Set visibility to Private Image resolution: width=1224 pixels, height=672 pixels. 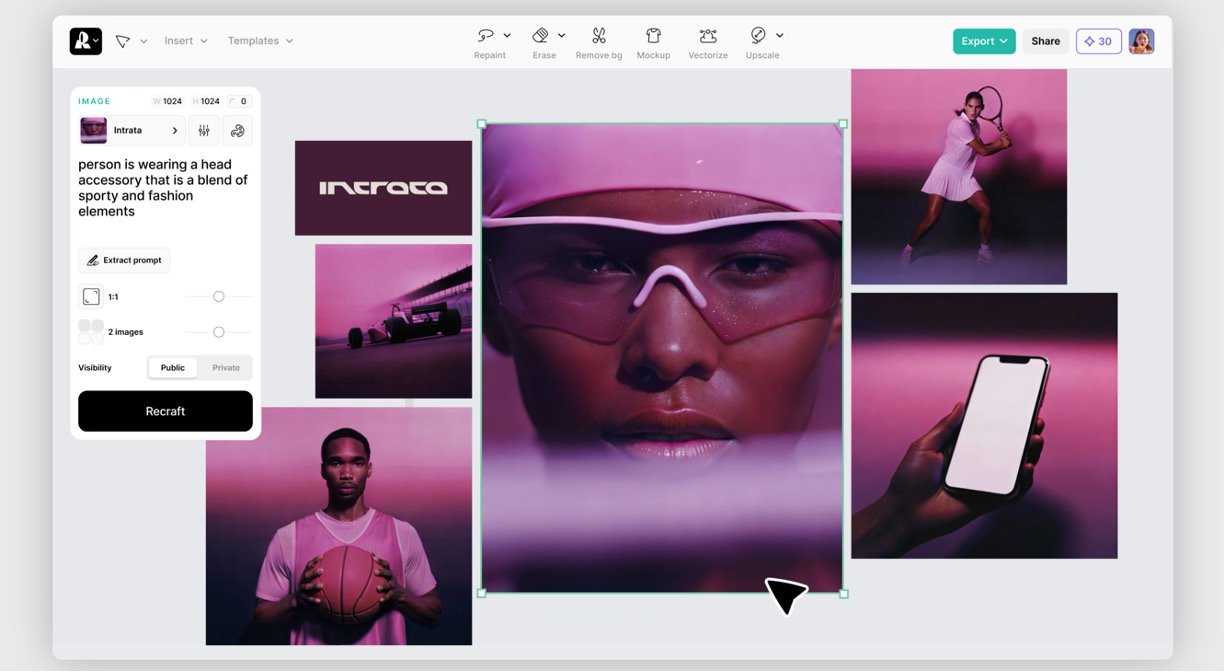226,368
